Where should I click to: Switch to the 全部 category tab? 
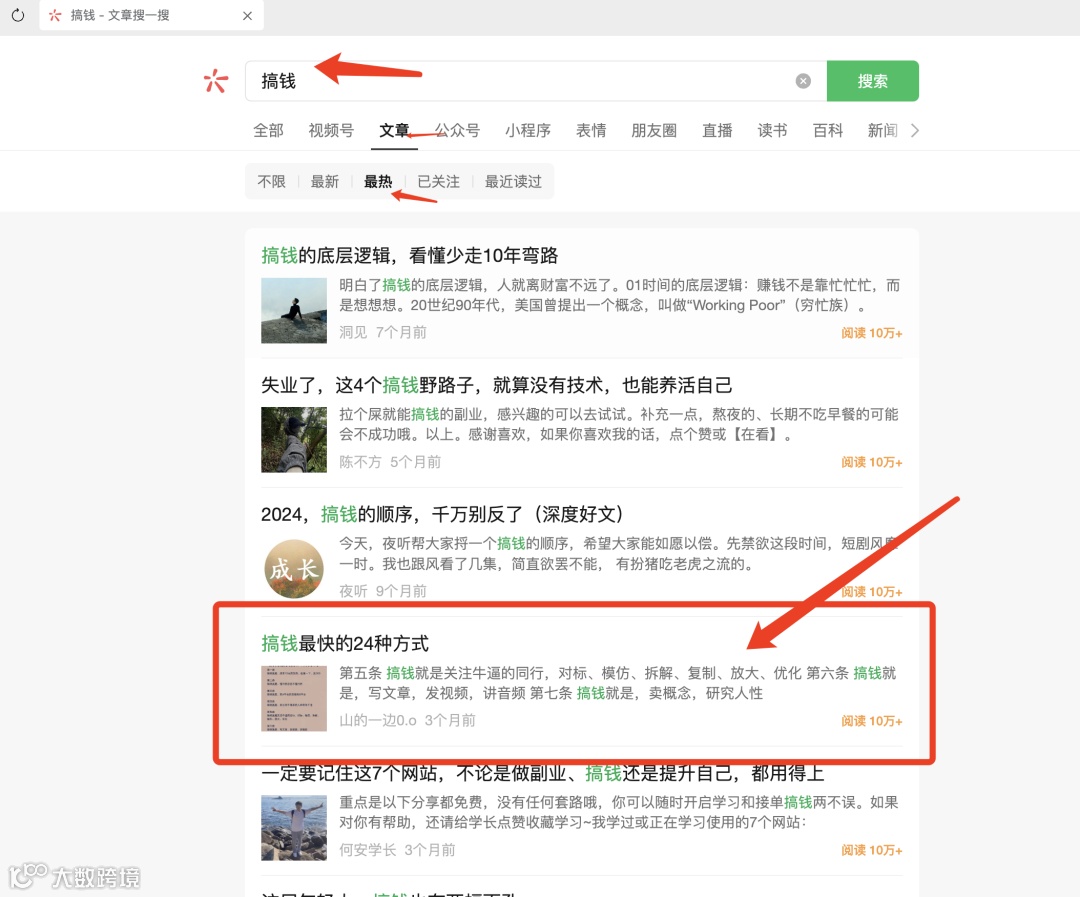click(268, 130)
